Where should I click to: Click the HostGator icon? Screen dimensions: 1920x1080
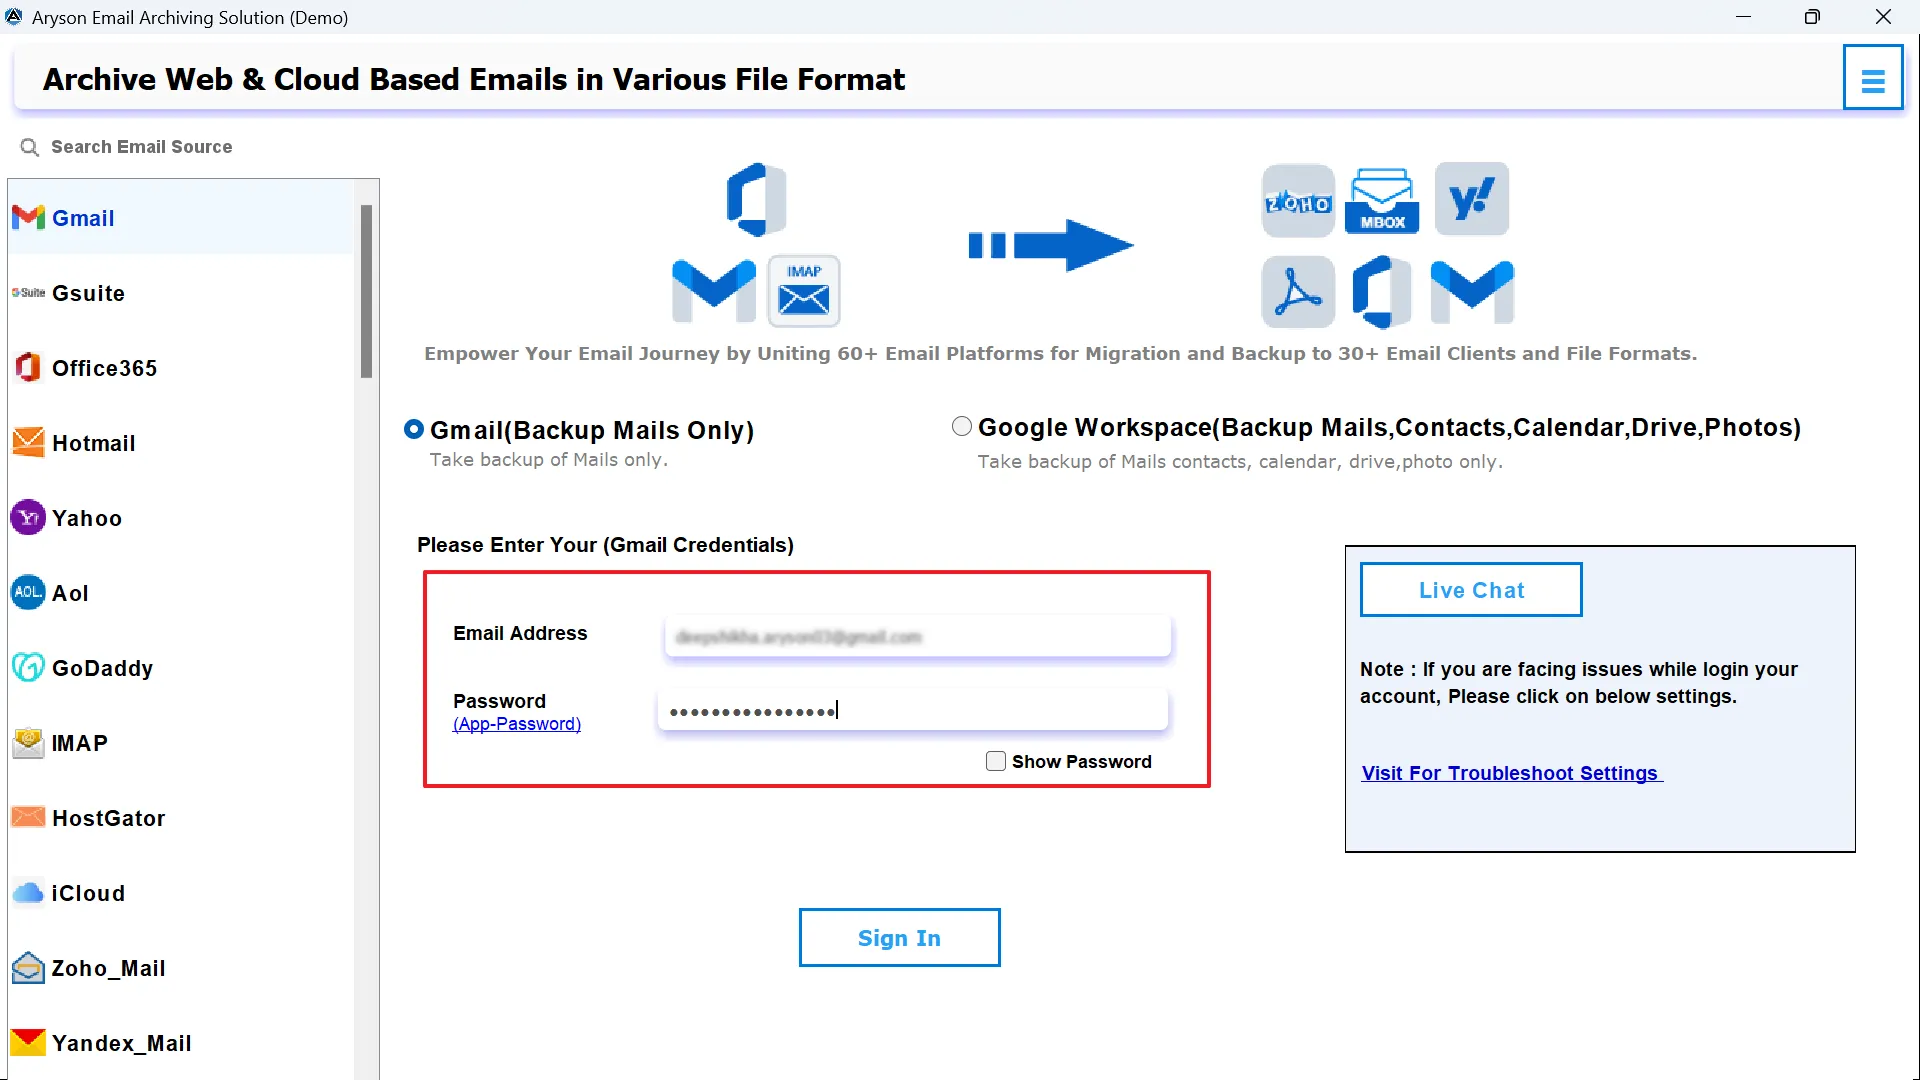click(x=28, y=817)
